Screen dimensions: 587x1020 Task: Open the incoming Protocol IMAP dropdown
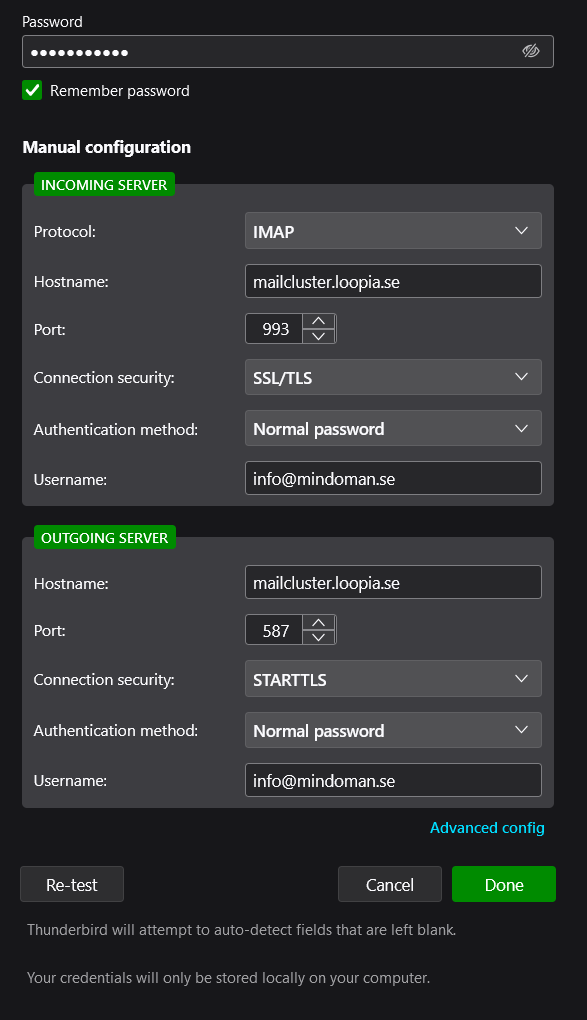pos(393,230)
